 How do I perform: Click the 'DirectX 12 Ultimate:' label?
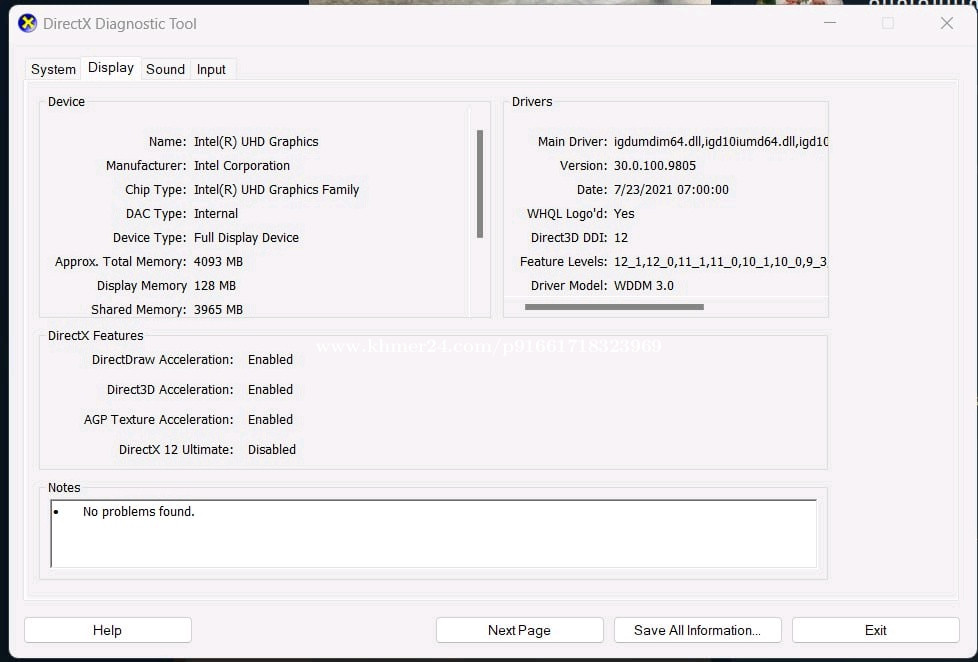(176, 449)
